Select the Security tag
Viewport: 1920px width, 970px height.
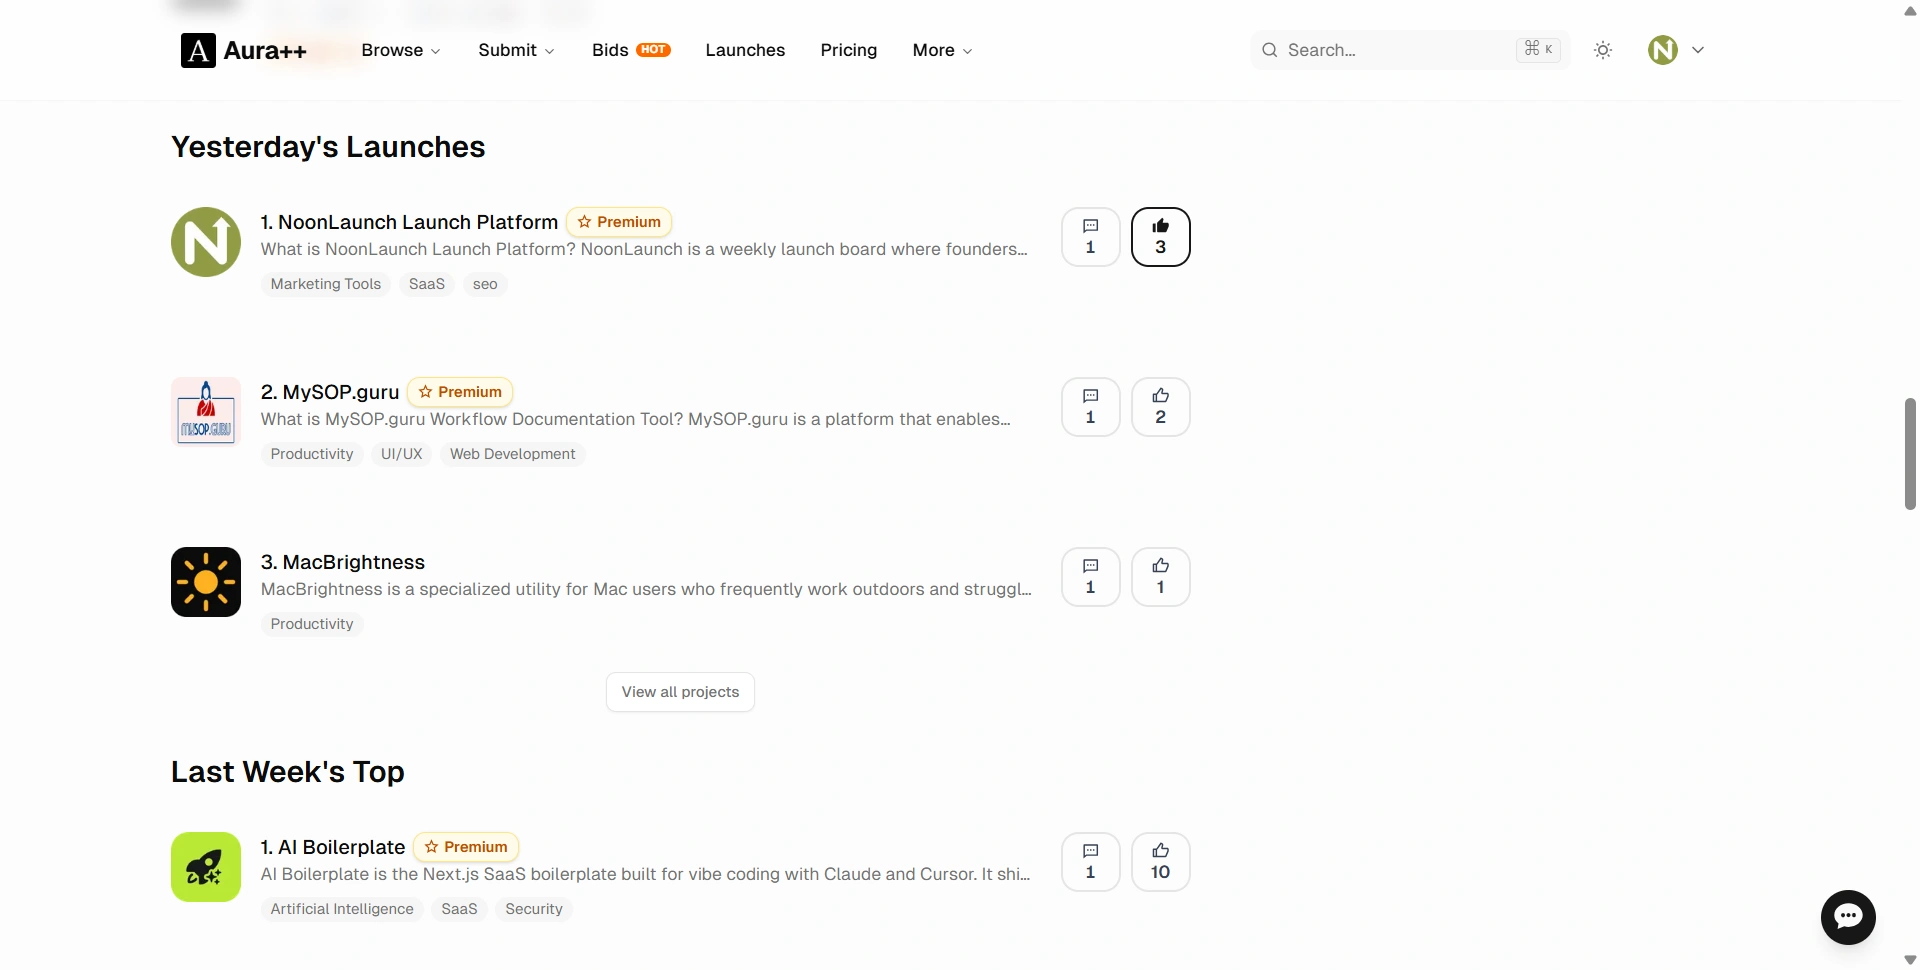tap(534, 909)
